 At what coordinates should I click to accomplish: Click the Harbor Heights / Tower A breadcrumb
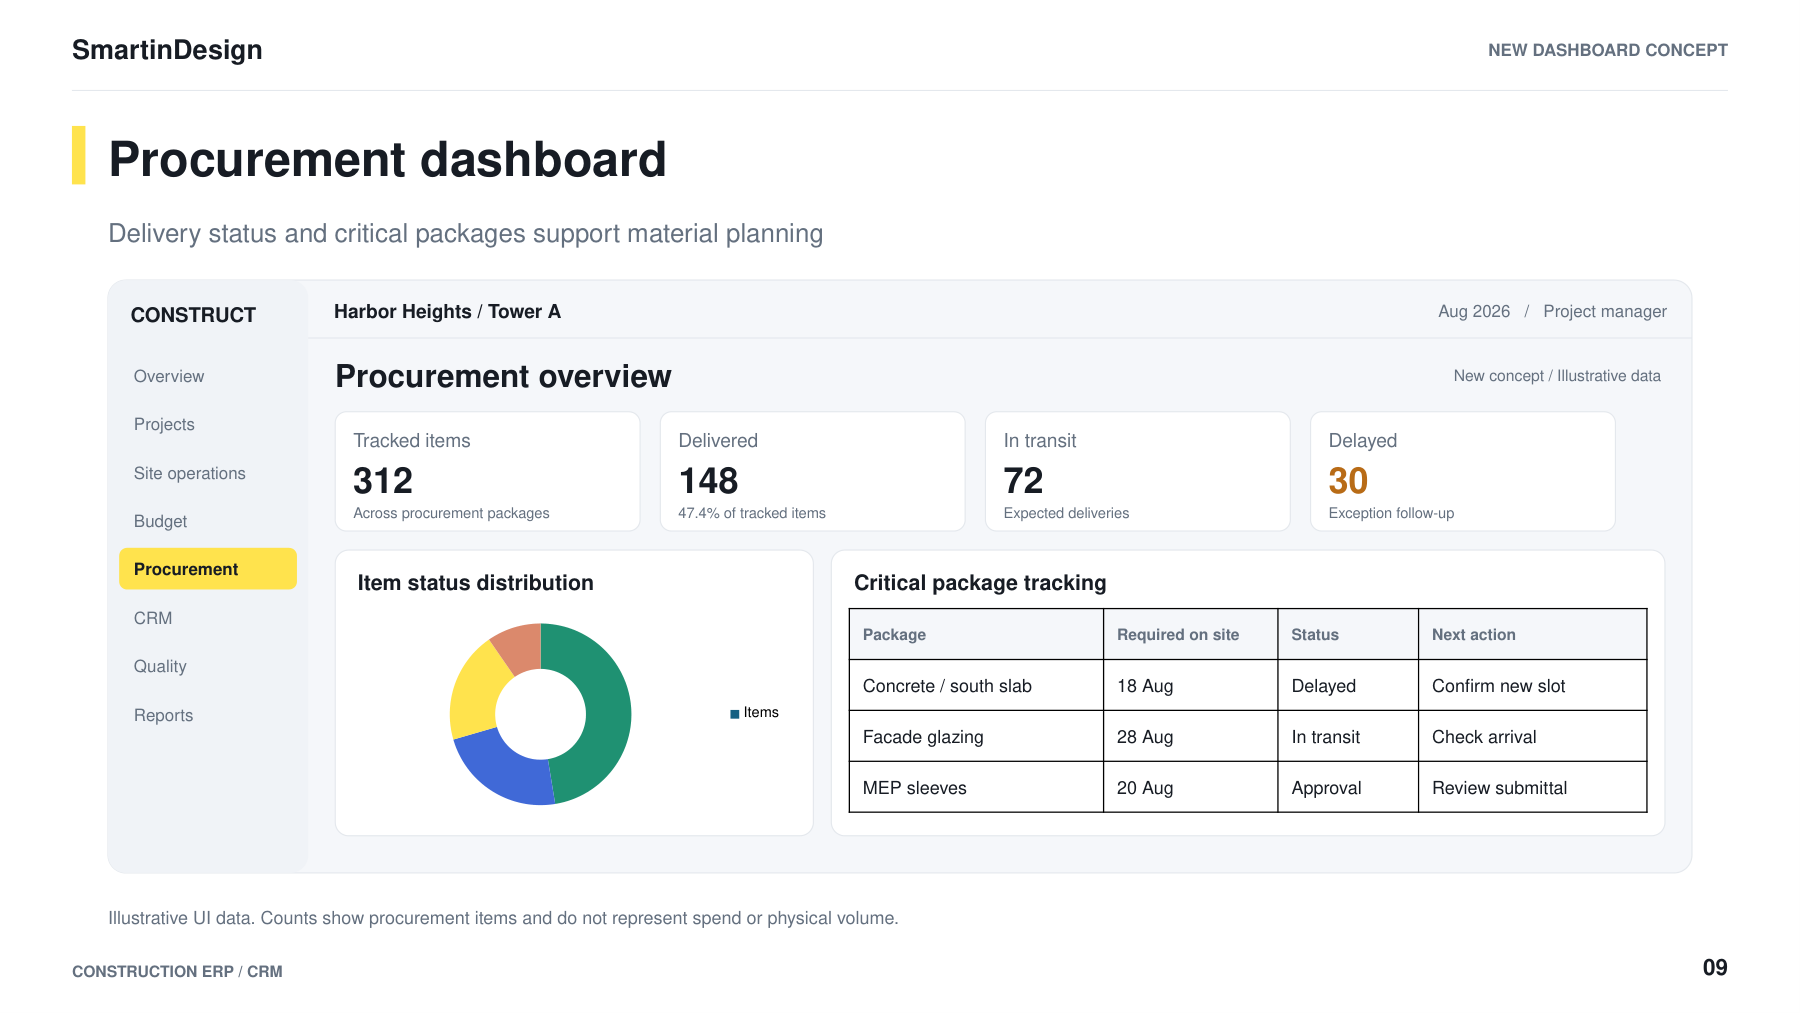point(447,311)
